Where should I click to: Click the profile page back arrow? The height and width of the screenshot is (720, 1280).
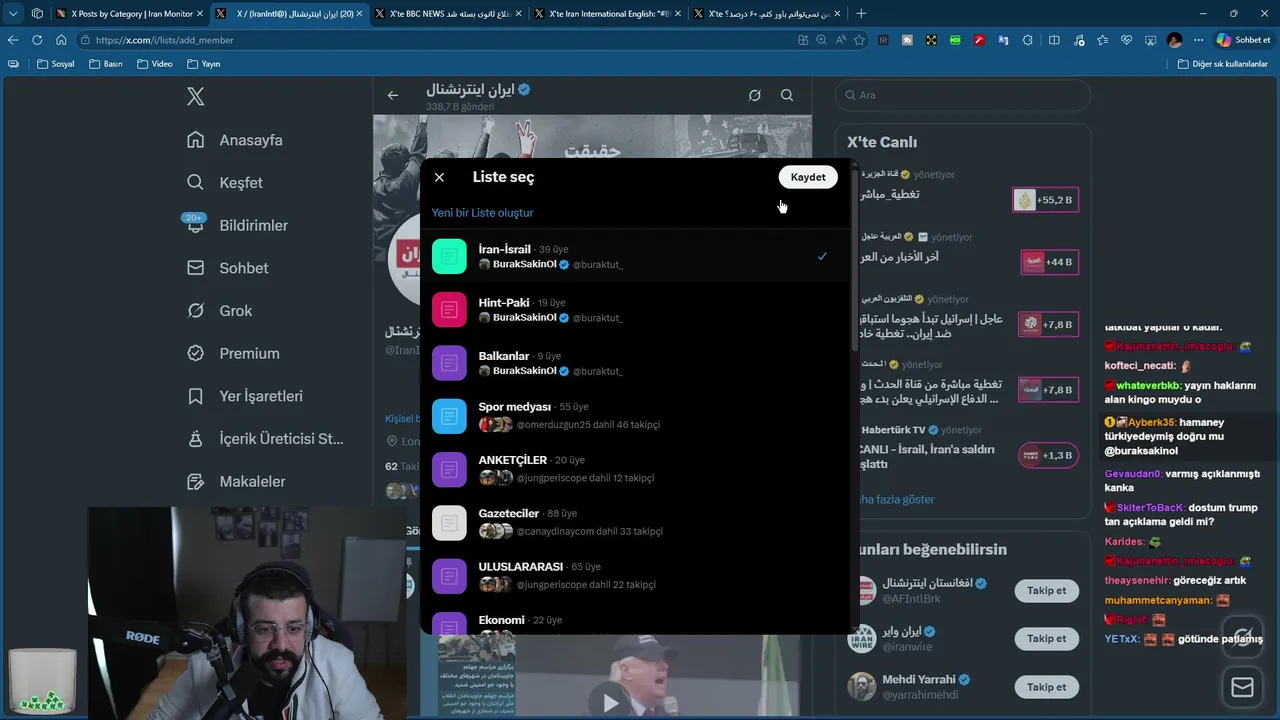tap(393, 95)
